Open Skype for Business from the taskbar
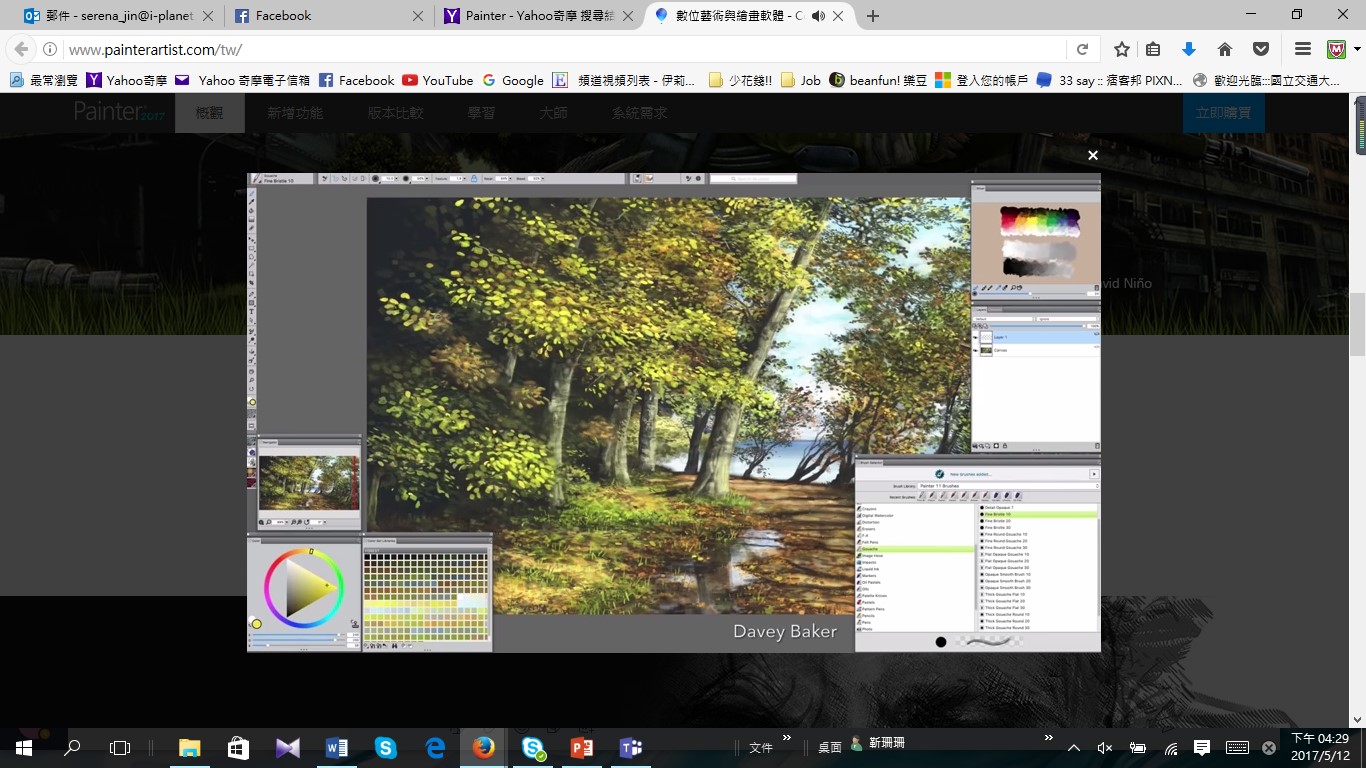The image size is (1366, 768). tap(533, 747)
